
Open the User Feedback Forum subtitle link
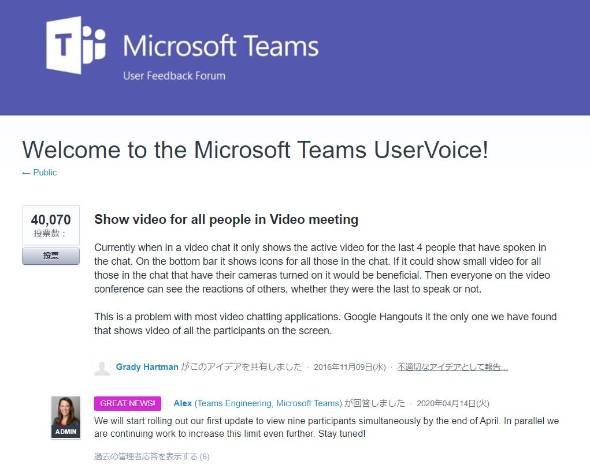[174, 76]
